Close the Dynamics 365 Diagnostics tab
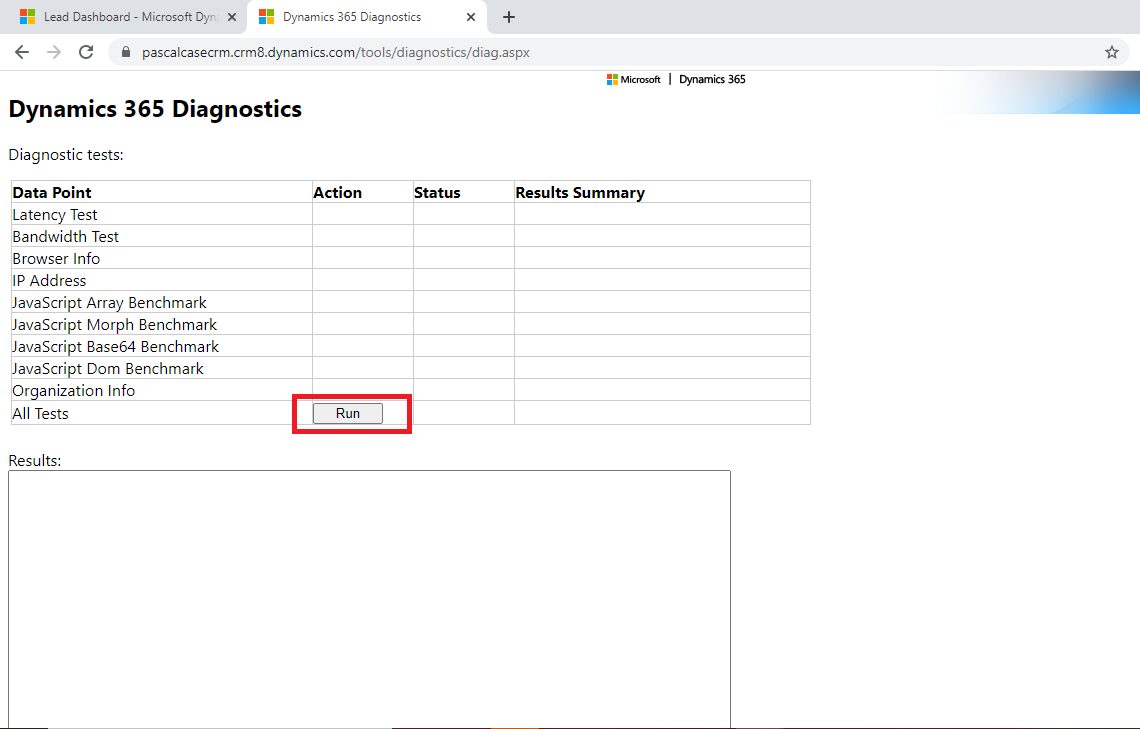Image resolution: width=1140 pixels, height=729 pixels. click(x=471, y=17)
